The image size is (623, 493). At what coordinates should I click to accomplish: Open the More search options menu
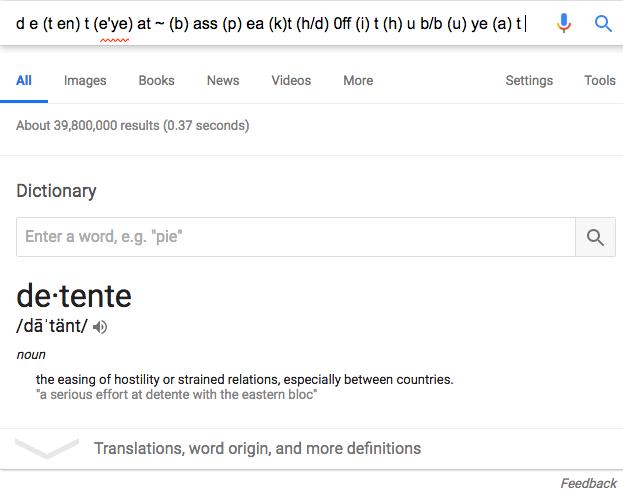[x=358, y=81]
